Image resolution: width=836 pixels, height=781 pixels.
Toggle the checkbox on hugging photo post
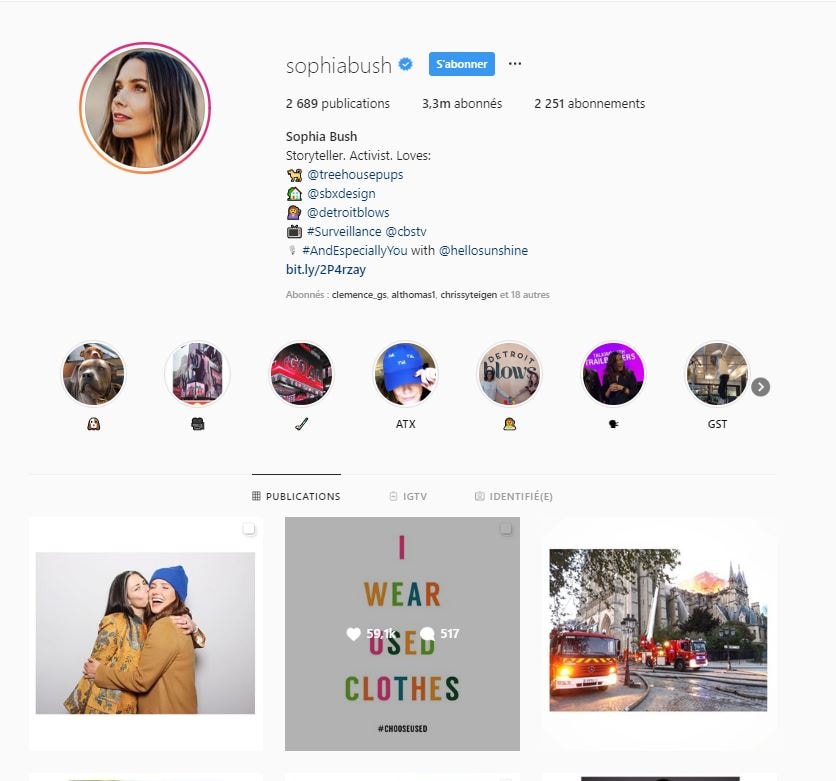[248, 528]
